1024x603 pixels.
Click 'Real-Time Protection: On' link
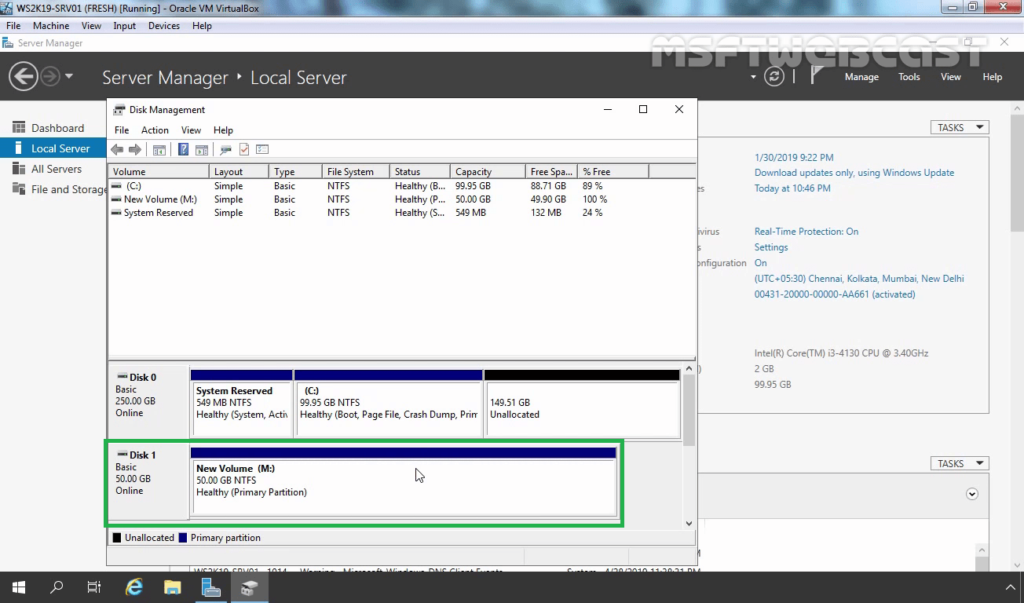click(x=806, y=231)
